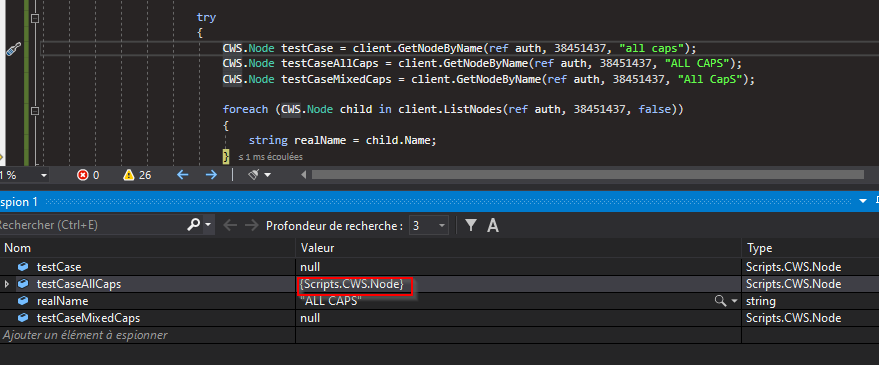The width and height of the screenshot is (879, 365).
Task: Click the Nom column header
Action: 148,248
